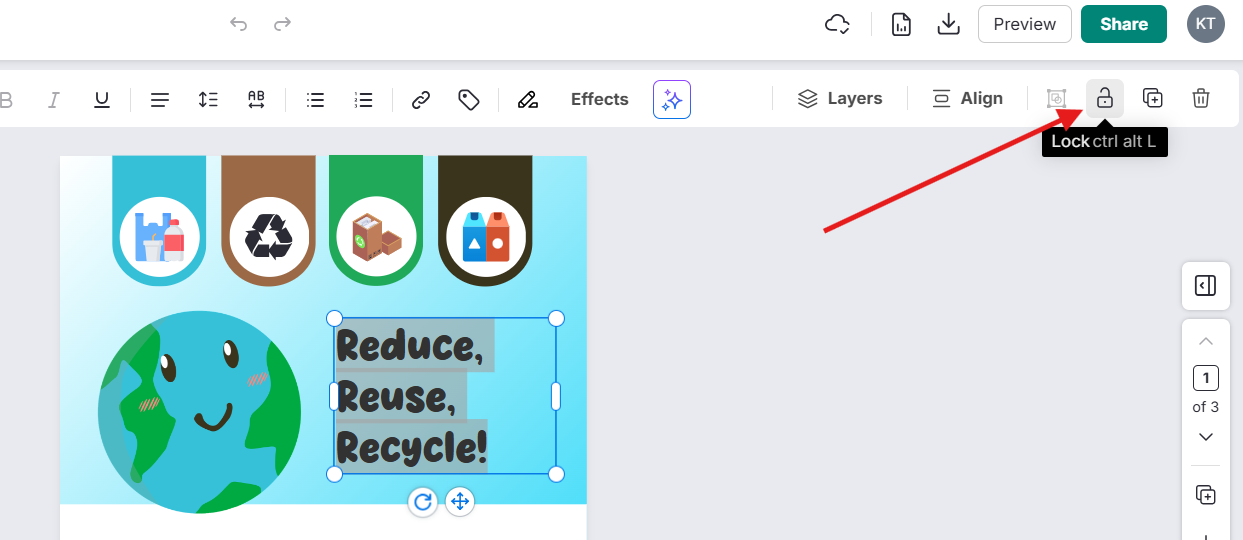The width and height of the screenshot is (1243, 540).
Task: Click the undo arrow
Action: tap(238, 24)
